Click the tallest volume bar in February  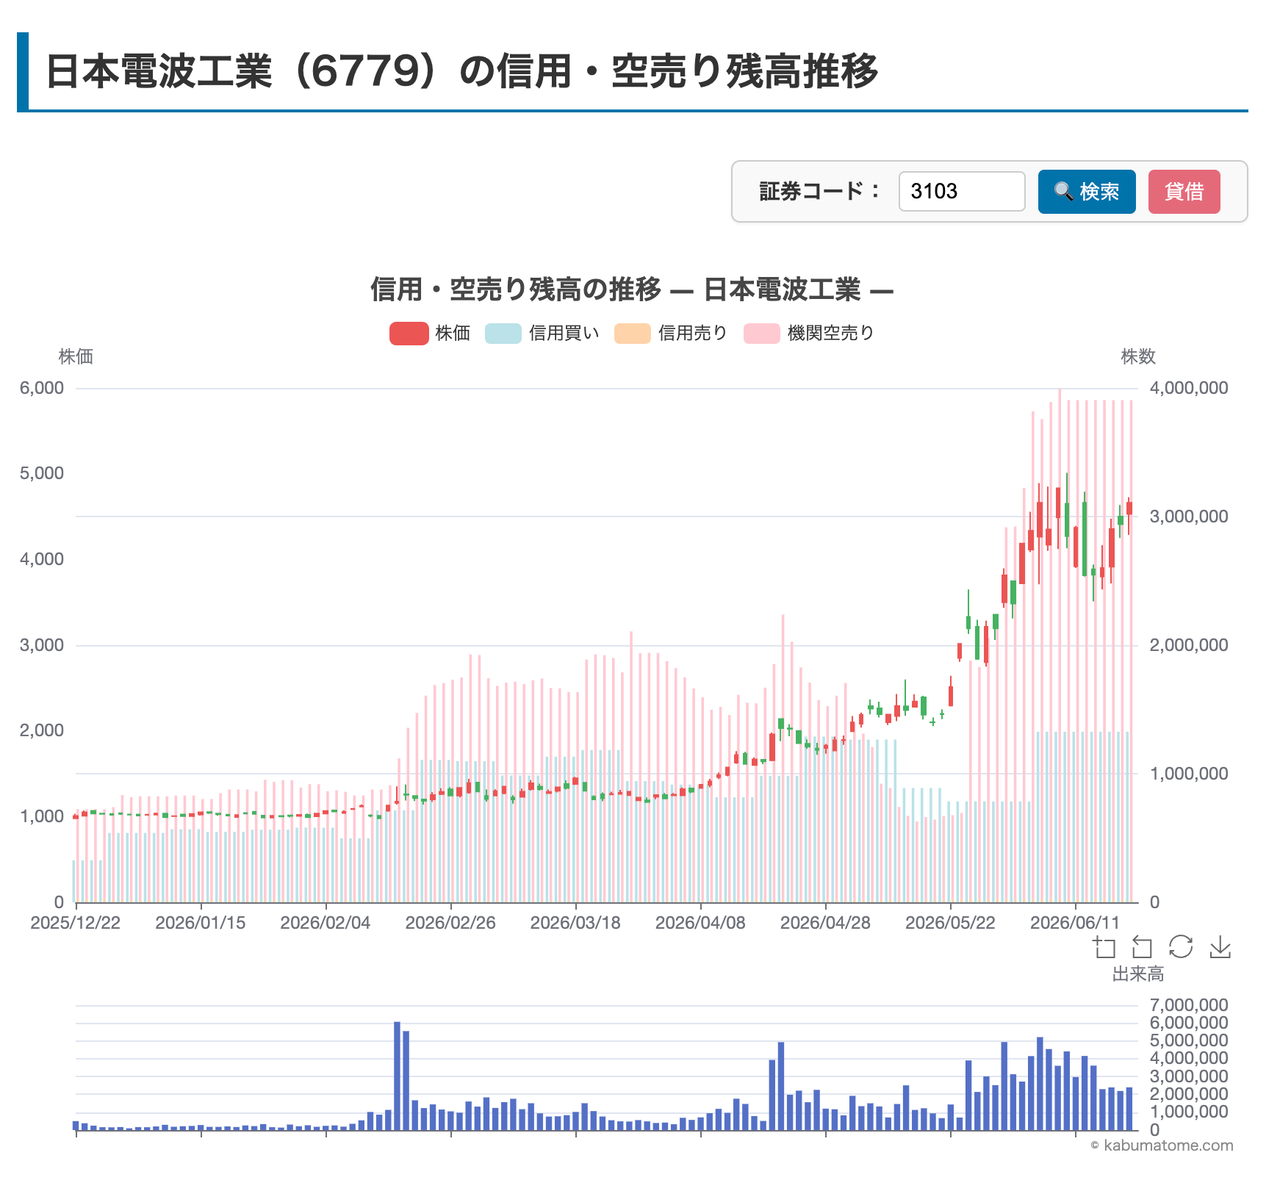(x=397, y=1076)
